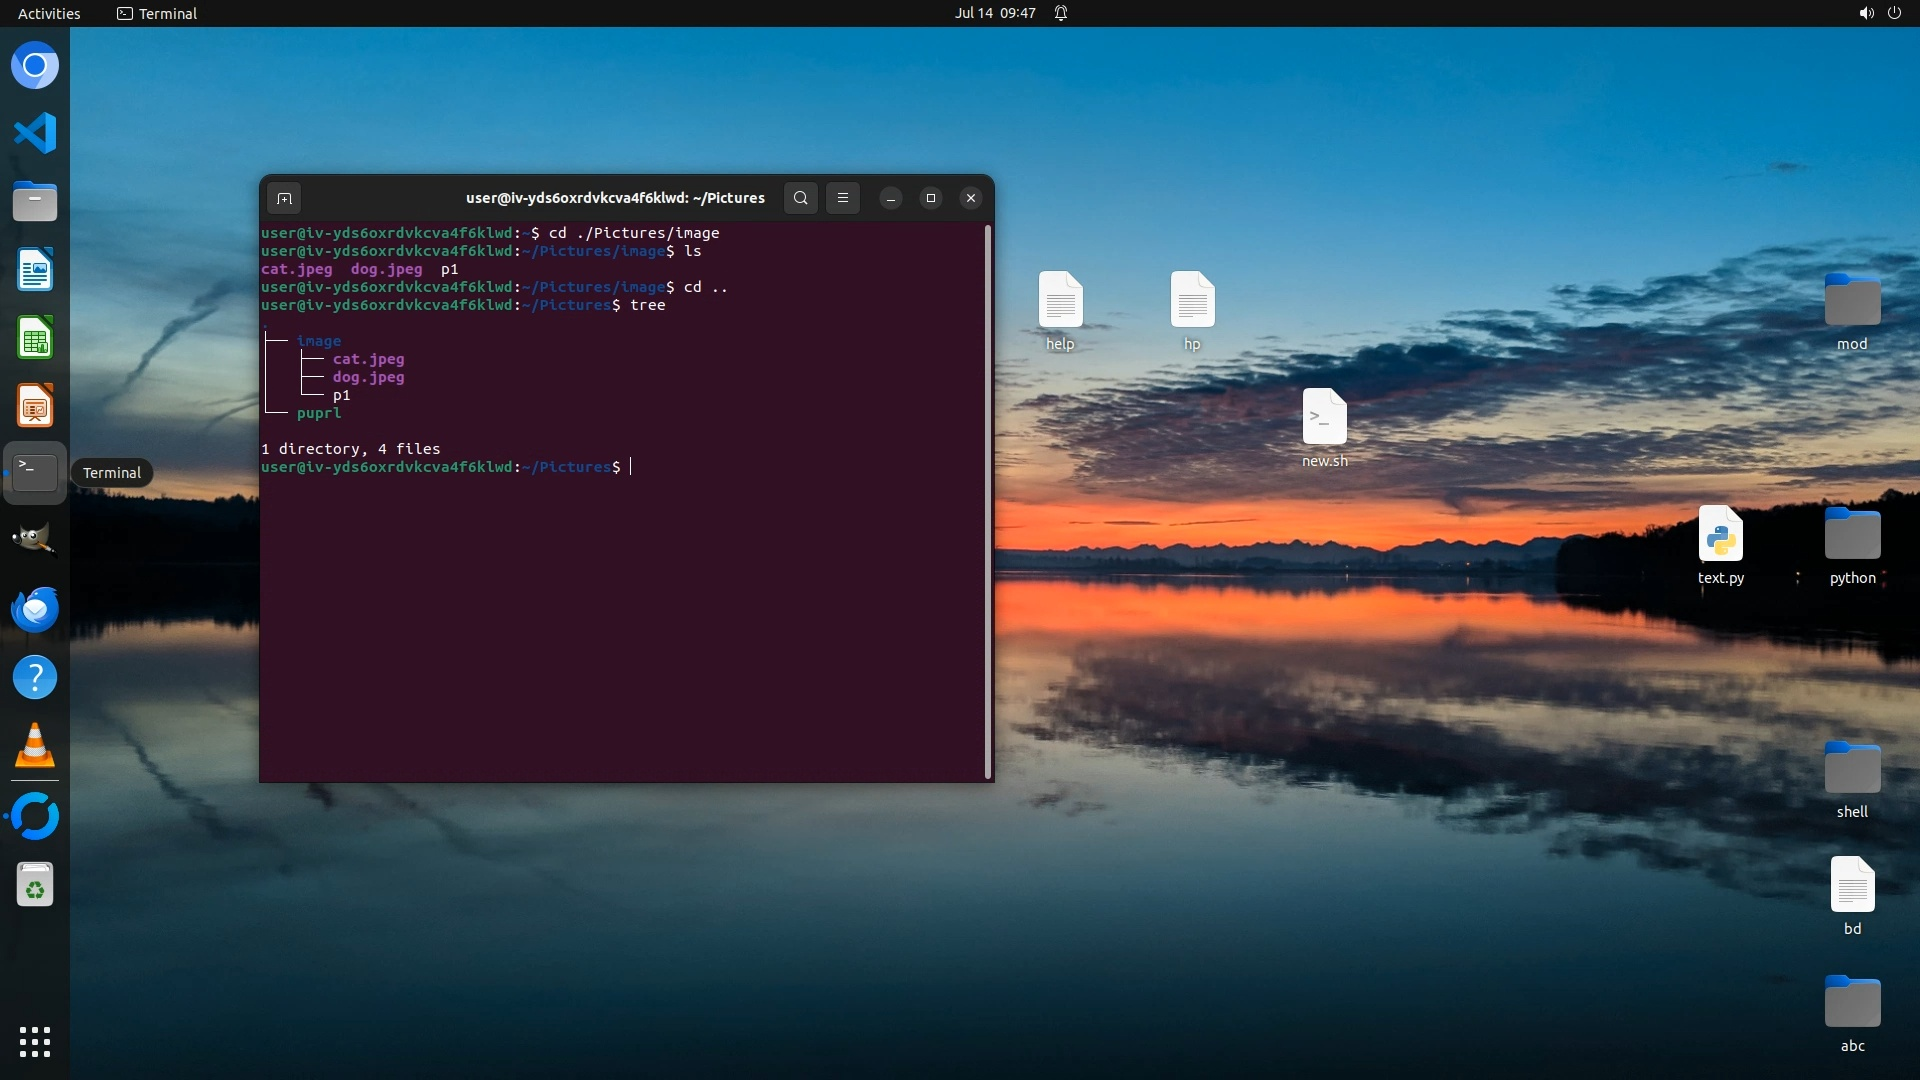This screenshot has height=1080, width=1920.
Task: Click the terminal vertical scrollbar
Action: coord(988,500)
